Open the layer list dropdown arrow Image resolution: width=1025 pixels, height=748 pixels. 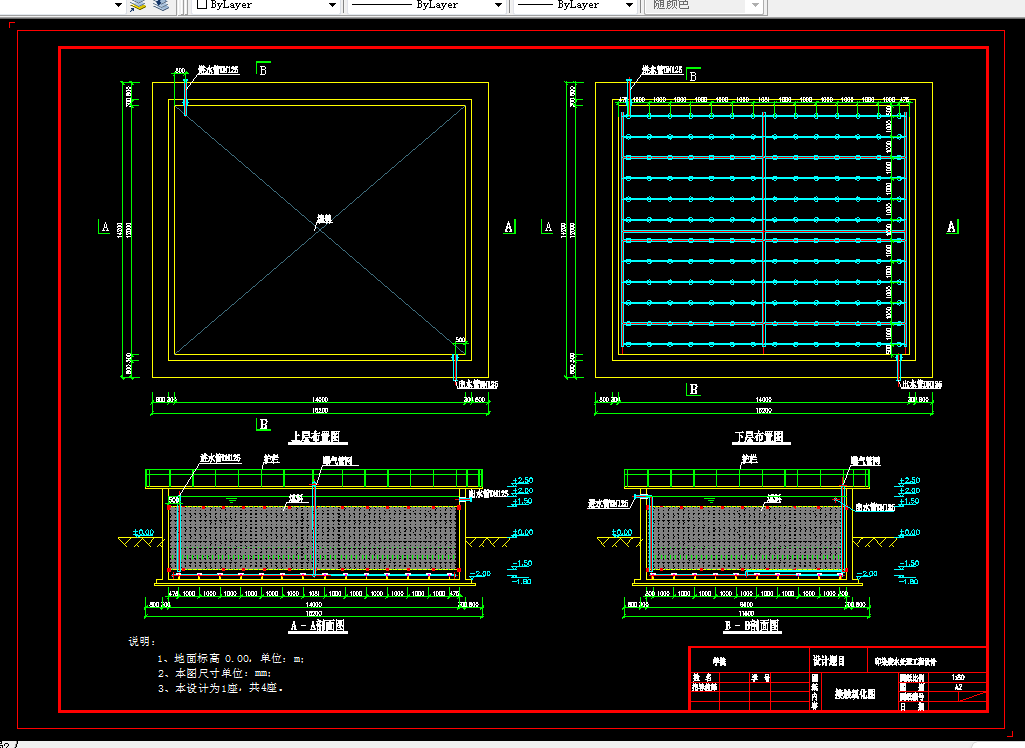pyautogui.click(x=118, y=5)
